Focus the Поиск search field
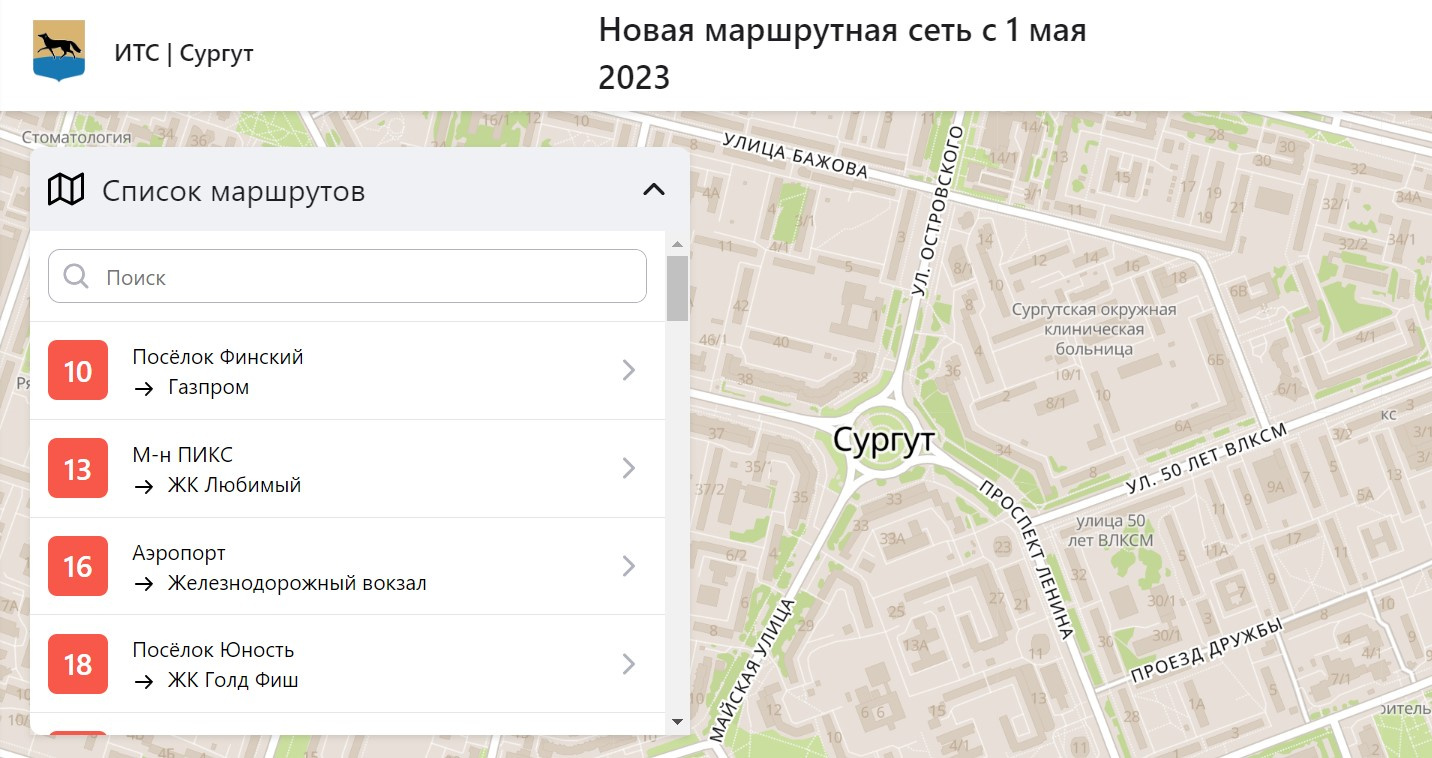This screenshot has height=758, width=1432. click(347, 276)
